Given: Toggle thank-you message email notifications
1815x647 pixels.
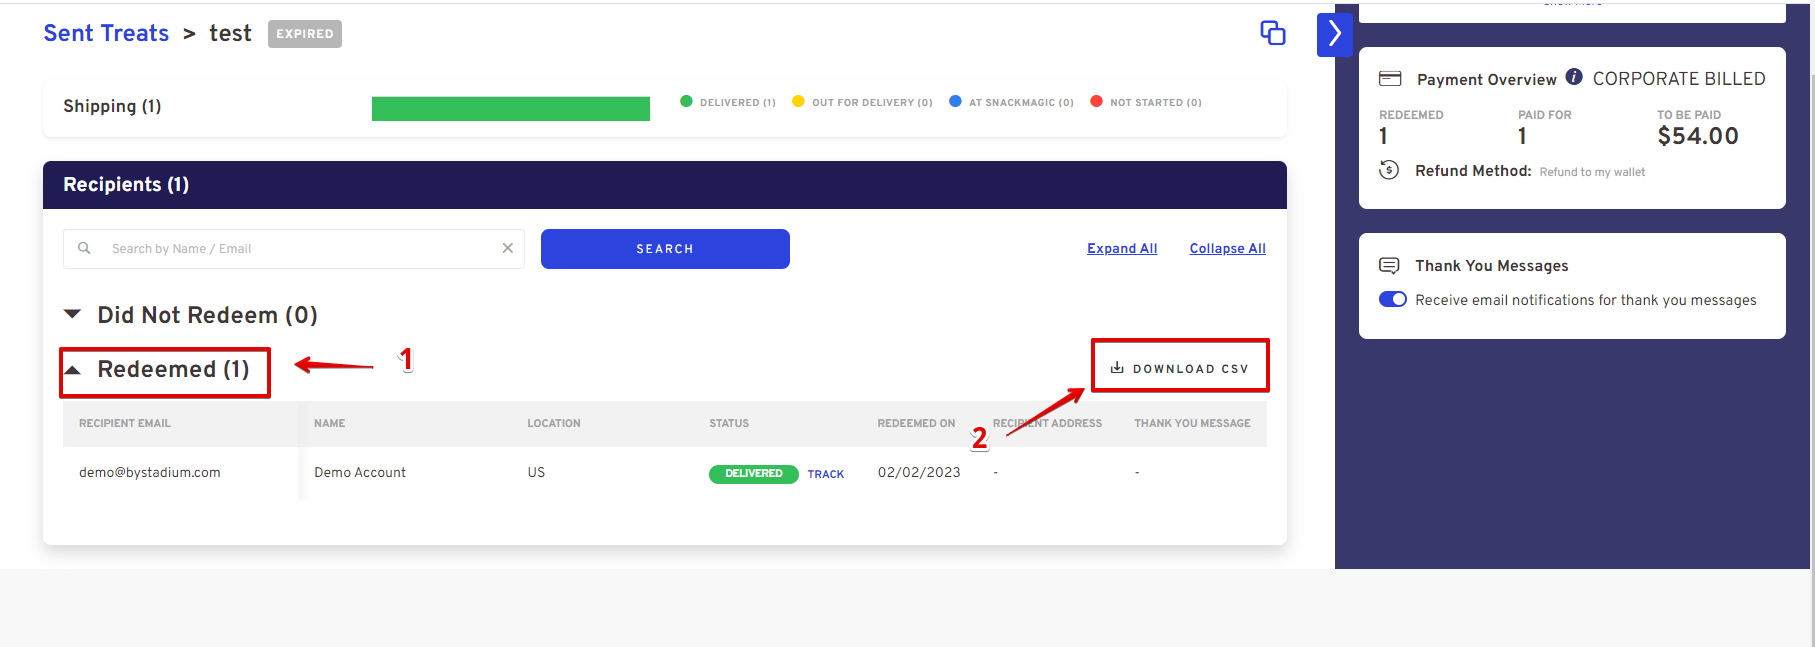Looking at the screenshot, I should click(x=1392, y=299).
